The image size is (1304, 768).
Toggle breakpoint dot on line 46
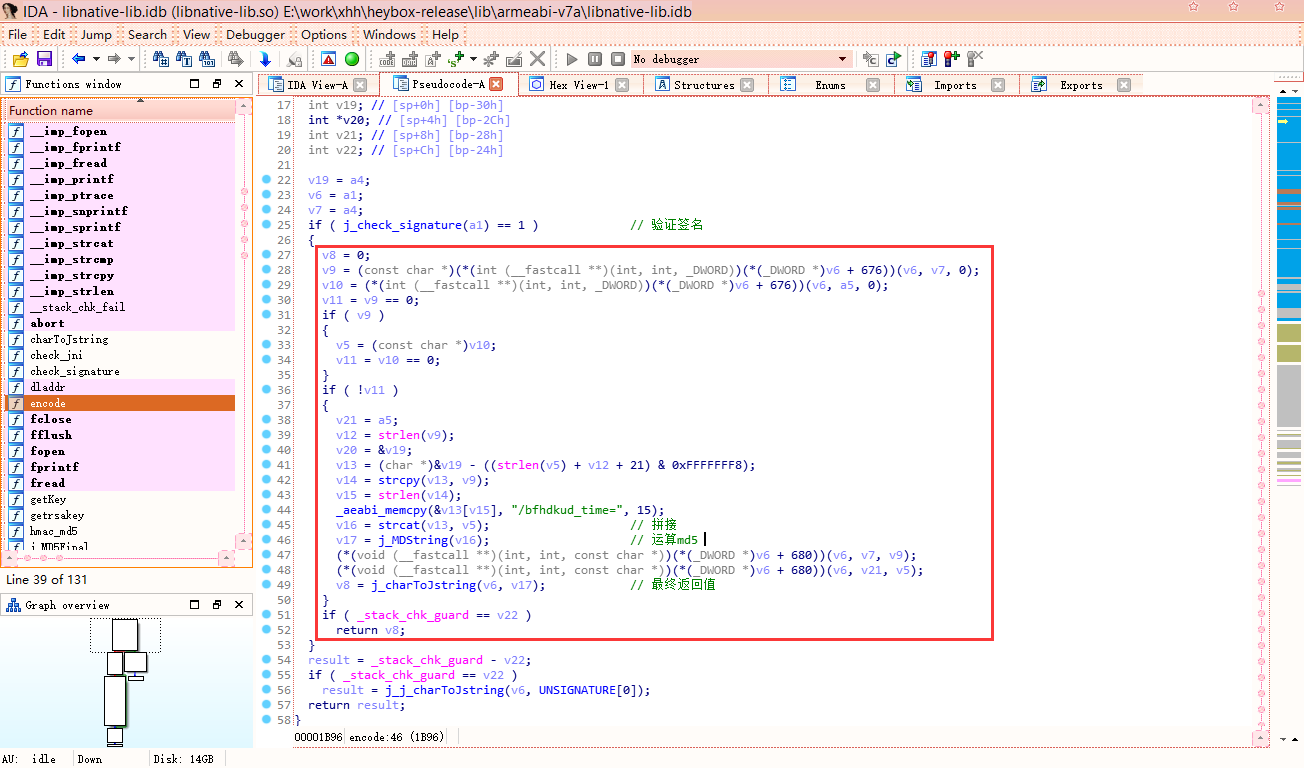click(x=266, y=540)
